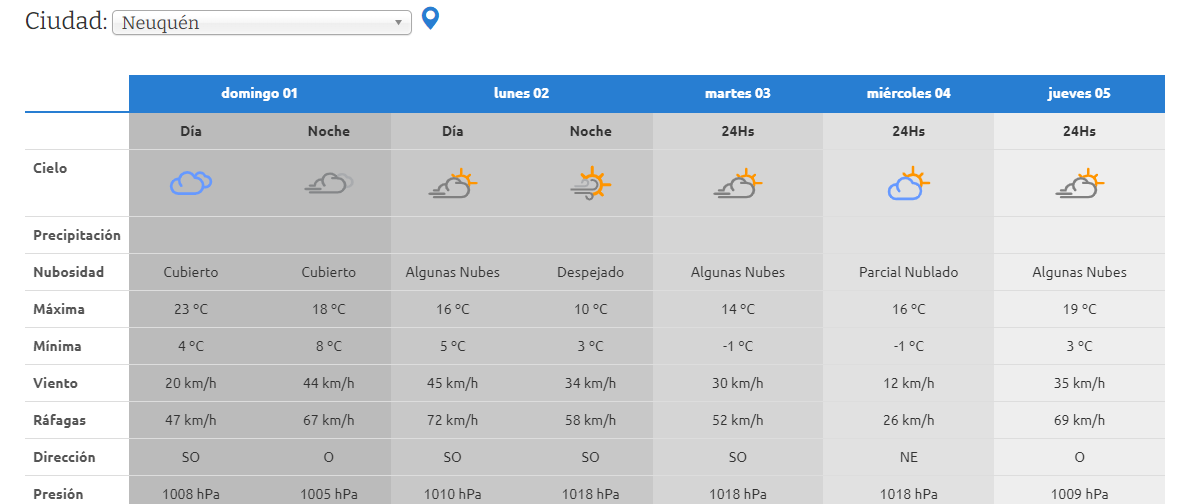Click the blue location pin icon
1178x504 pixels.
pos(430,18)
